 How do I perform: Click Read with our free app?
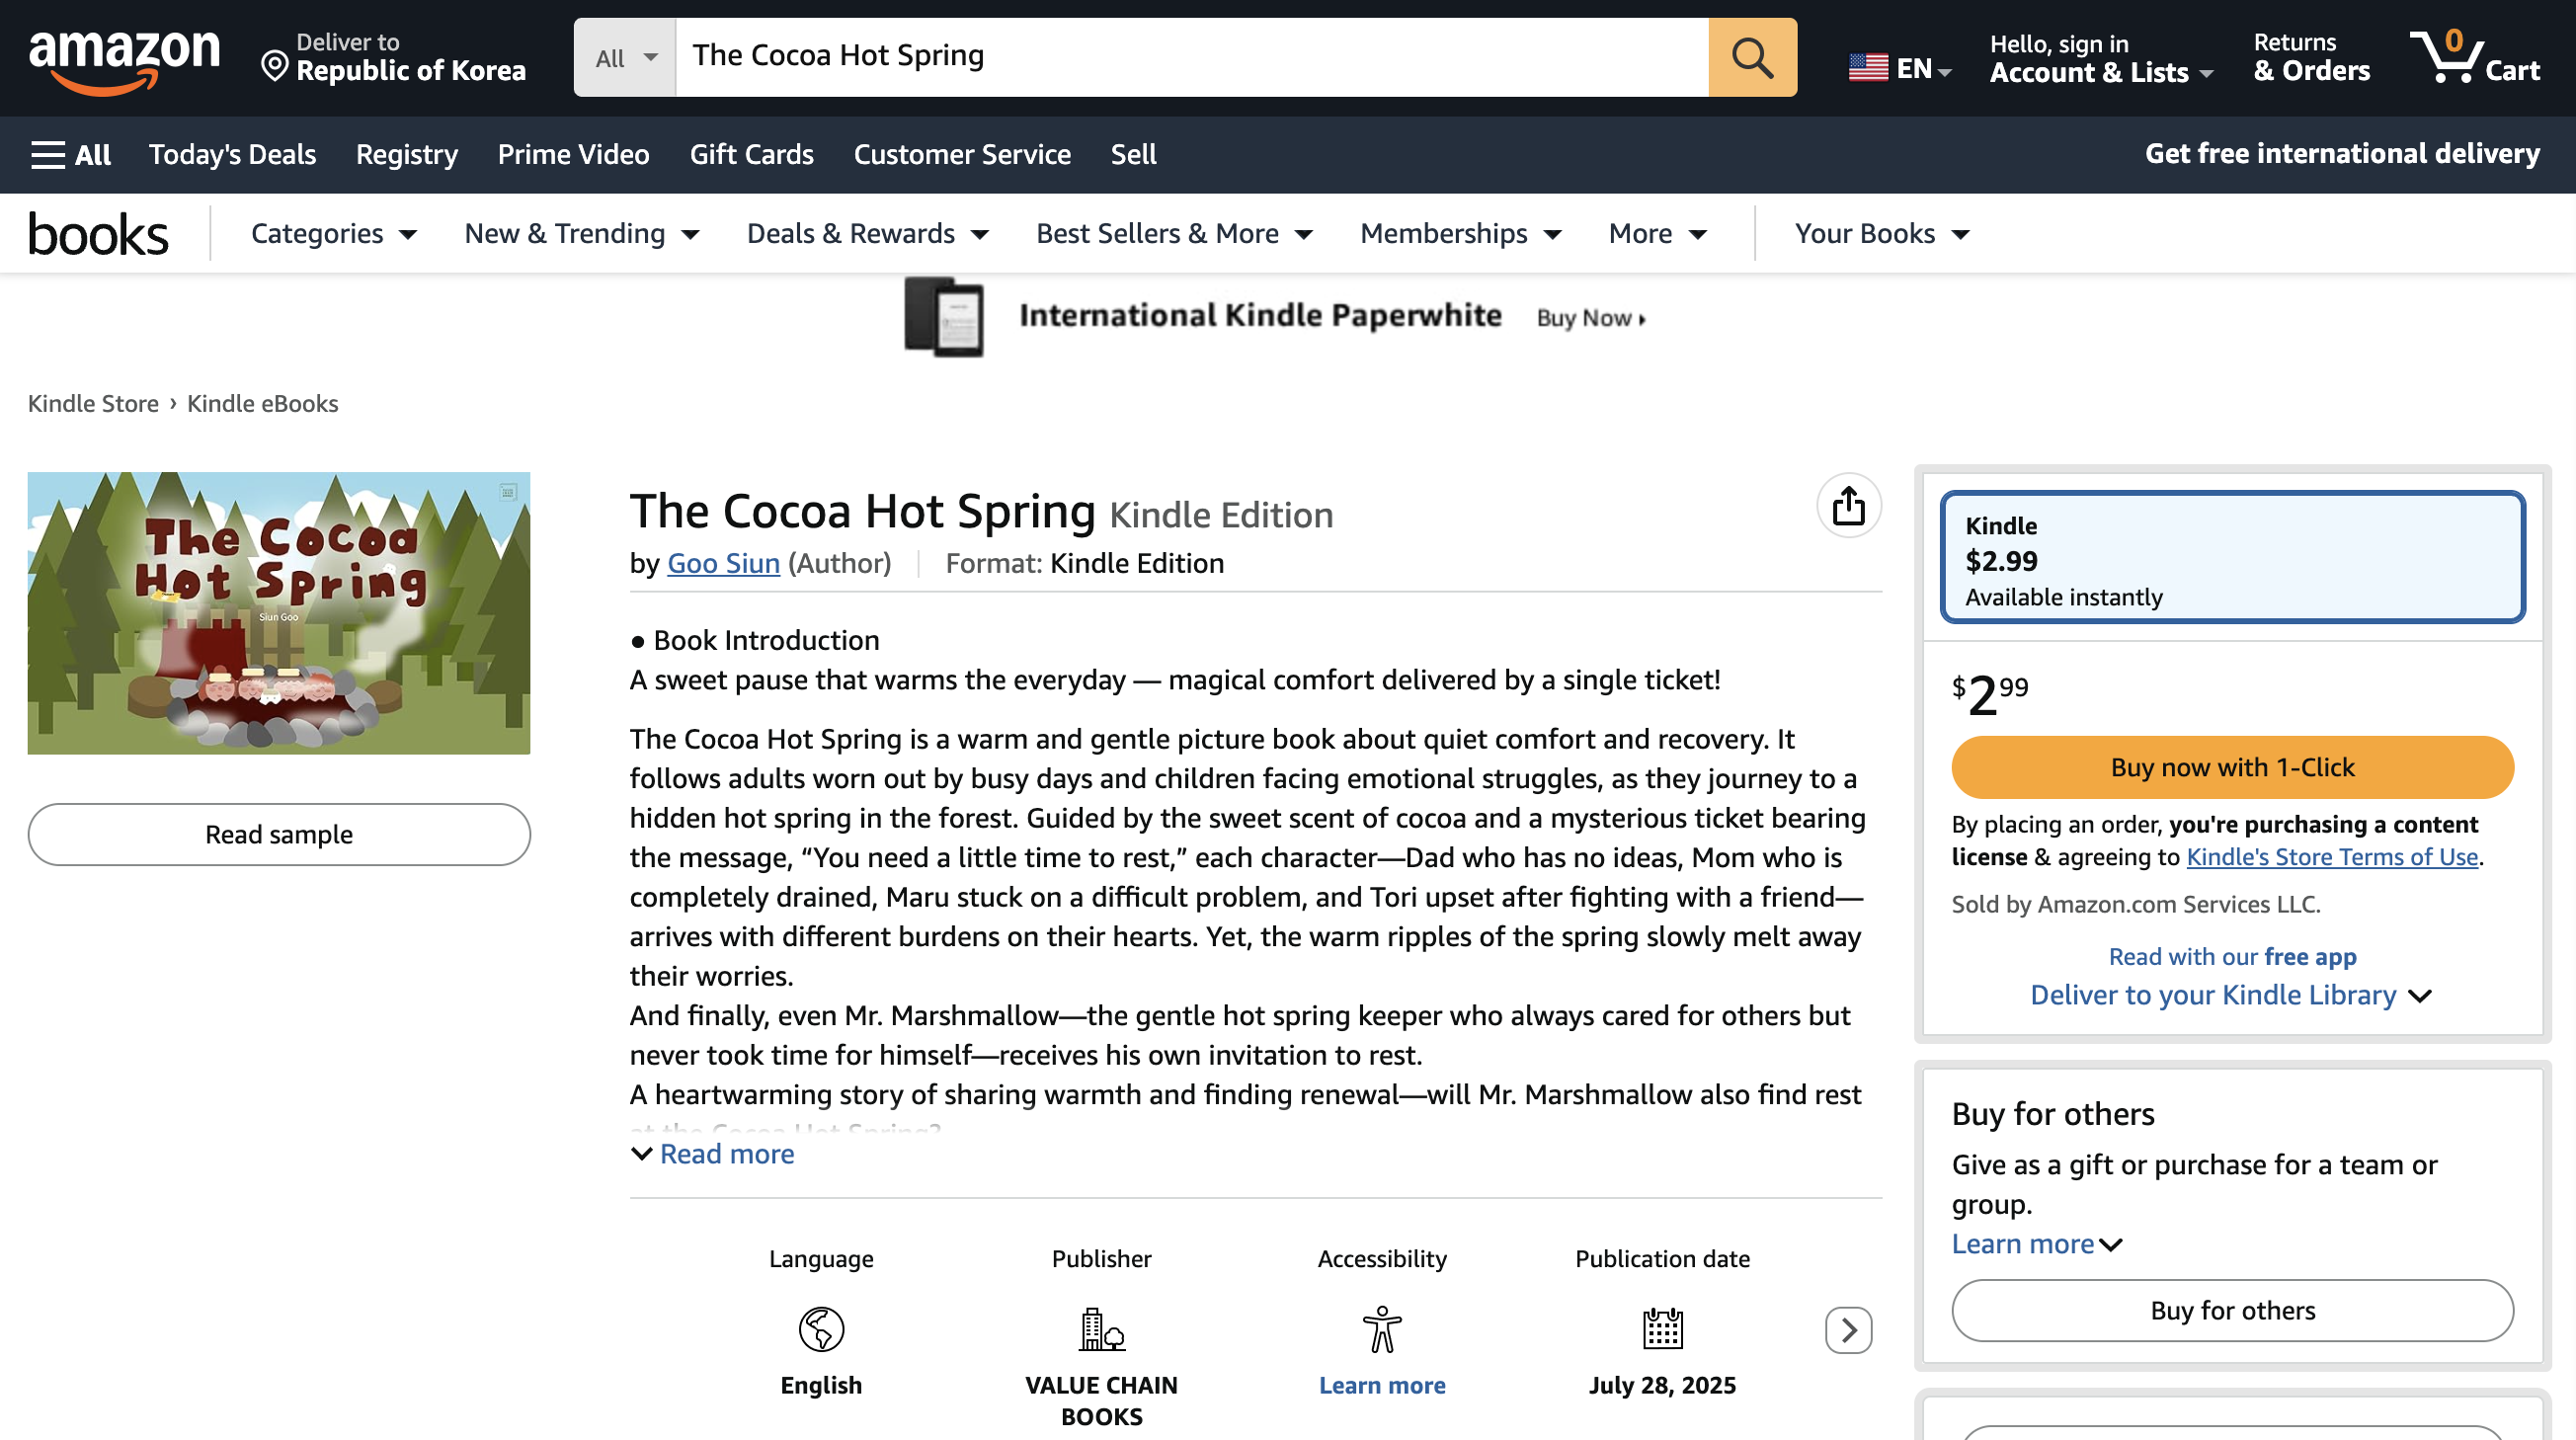coord(2232,956)
